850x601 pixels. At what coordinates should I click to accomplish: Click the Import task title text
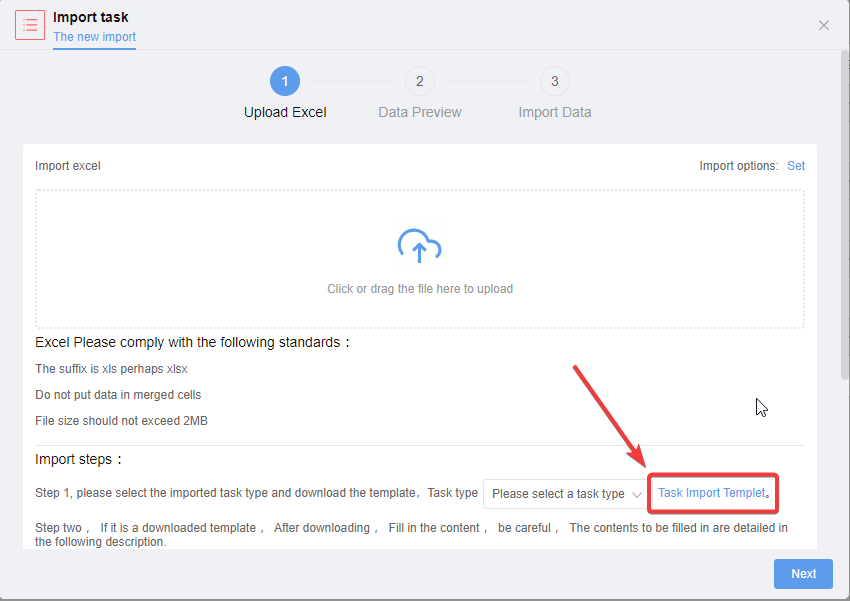tap(91, 17)
